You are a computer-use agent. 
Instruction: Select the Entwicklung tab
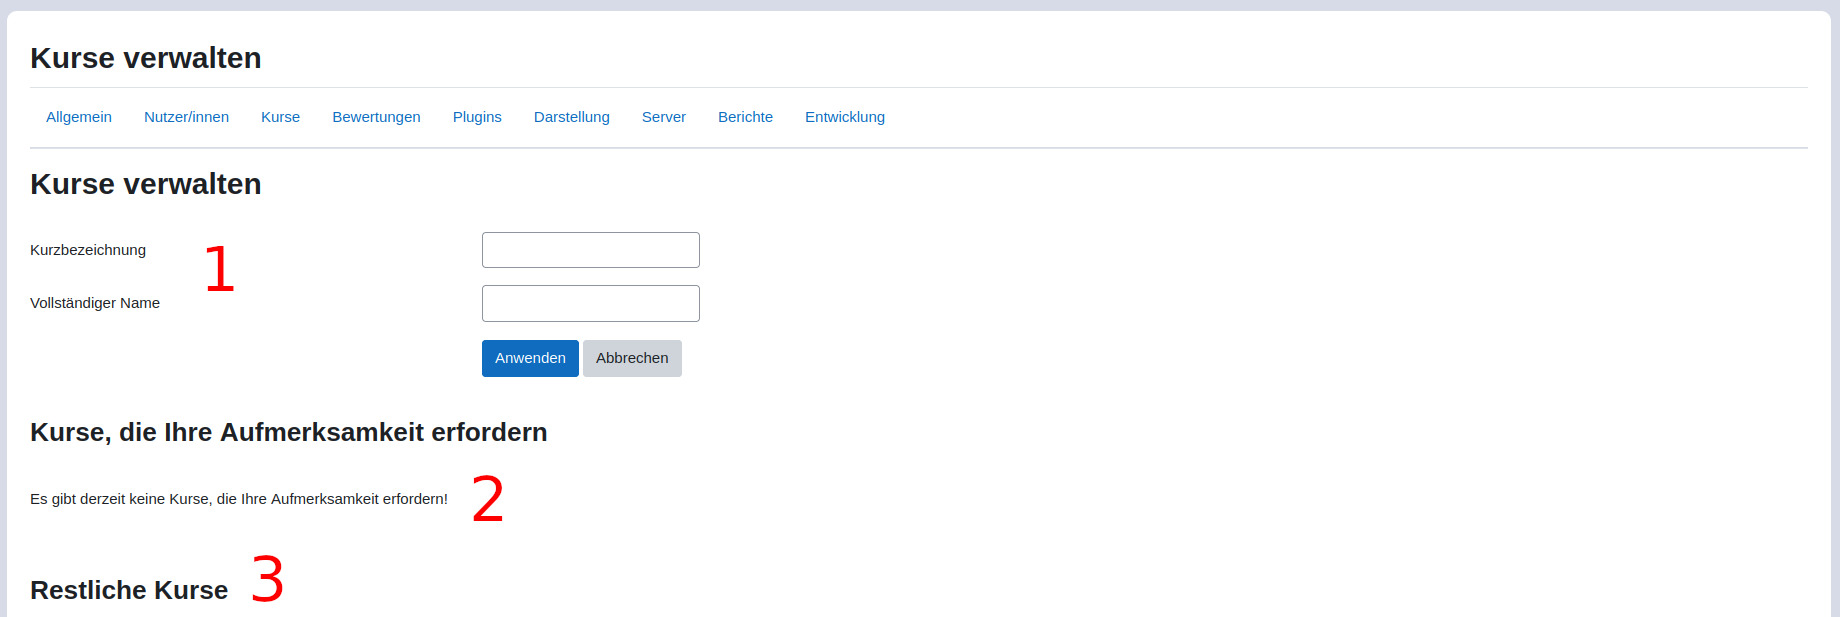click(x=844, y=117)
